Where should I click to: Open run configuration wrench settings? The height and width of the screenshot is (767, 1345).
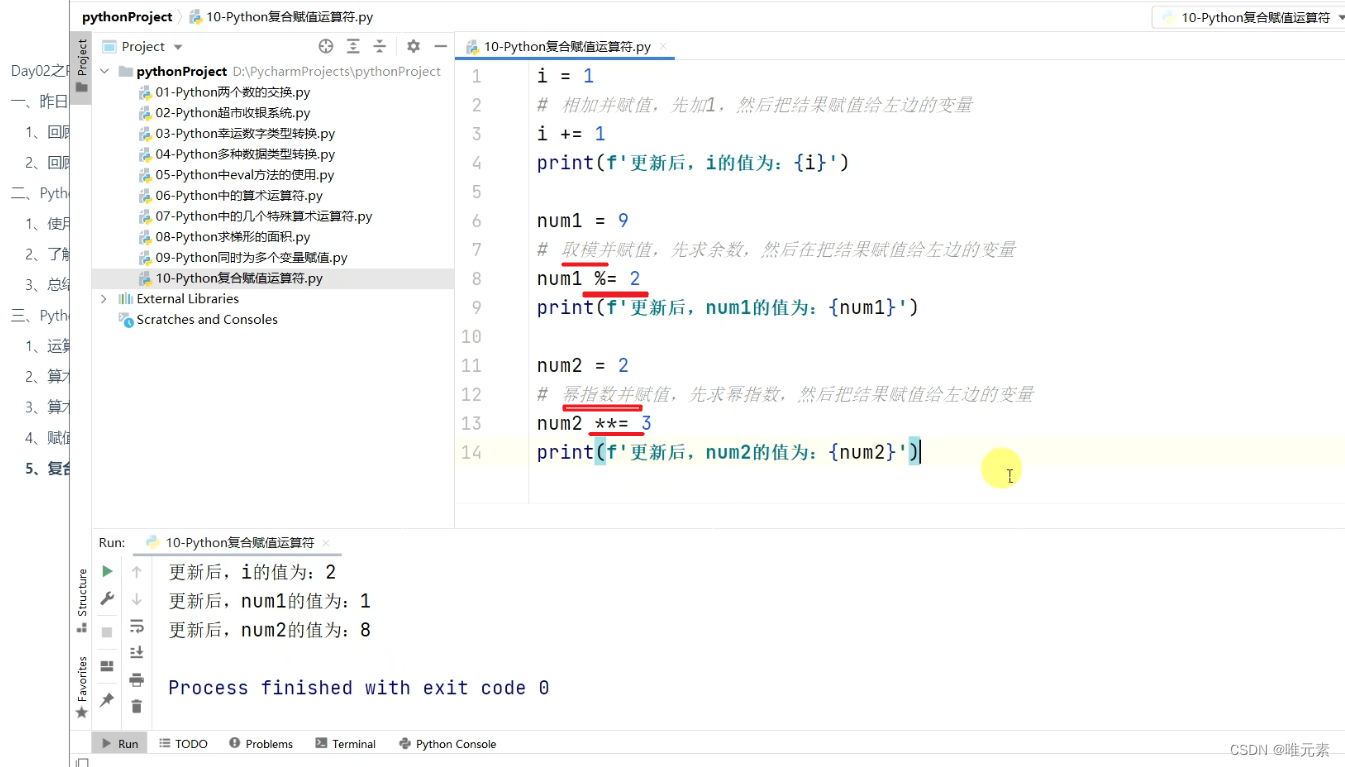pos(107,598)
